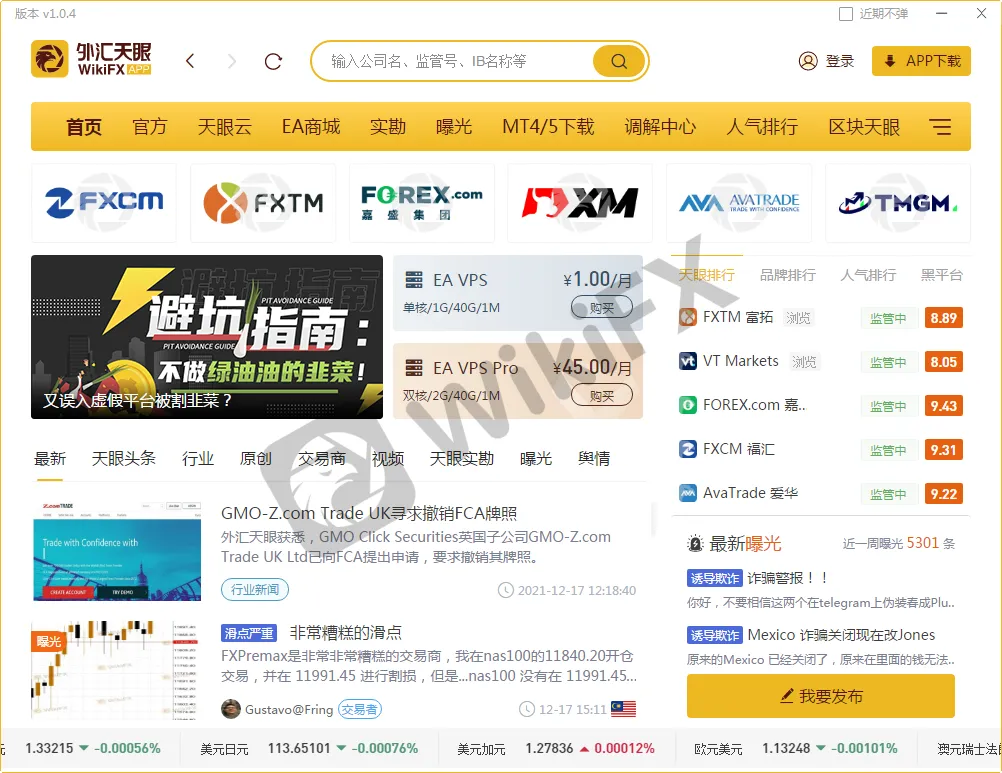1002x773 pixels.
Task: Open 区块天眼 navigation item
Action: (x=864, y=126)
